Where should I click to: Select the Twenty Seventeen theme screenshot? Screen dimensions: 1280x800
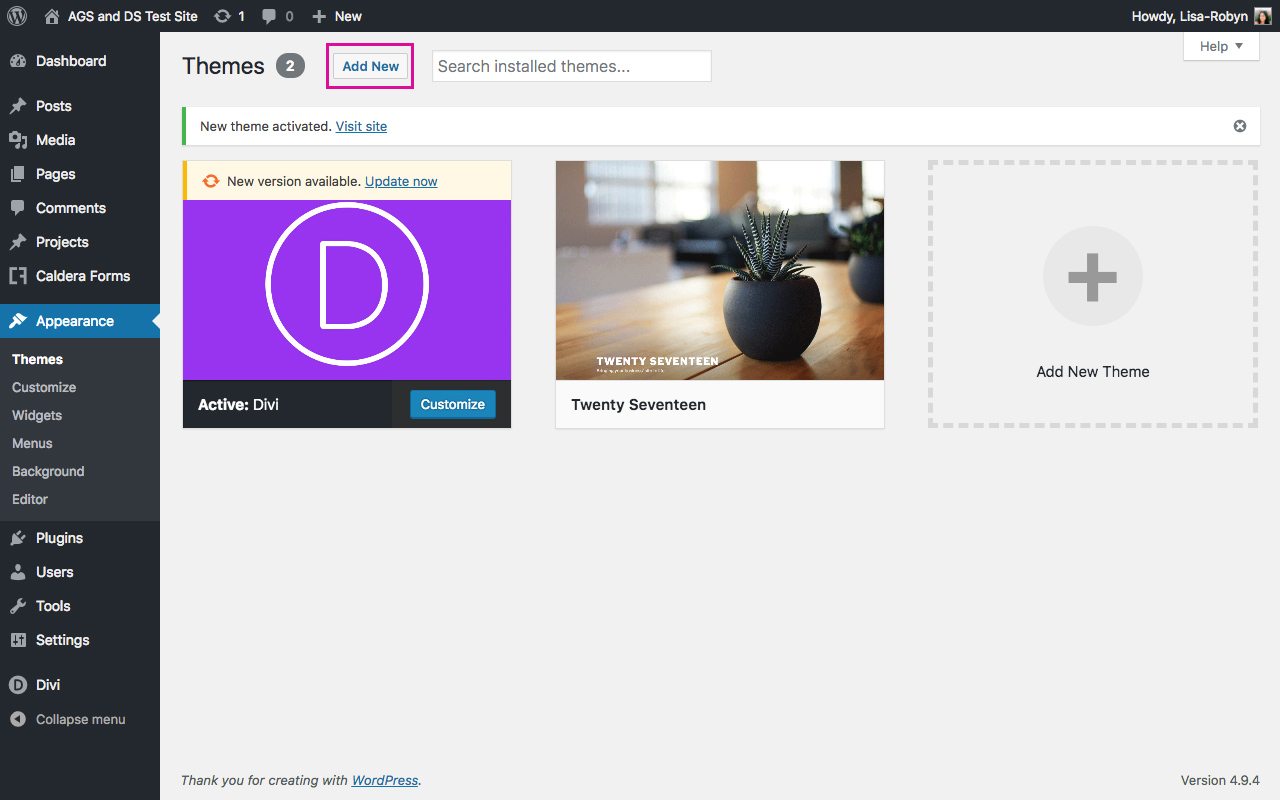[720, 270]
